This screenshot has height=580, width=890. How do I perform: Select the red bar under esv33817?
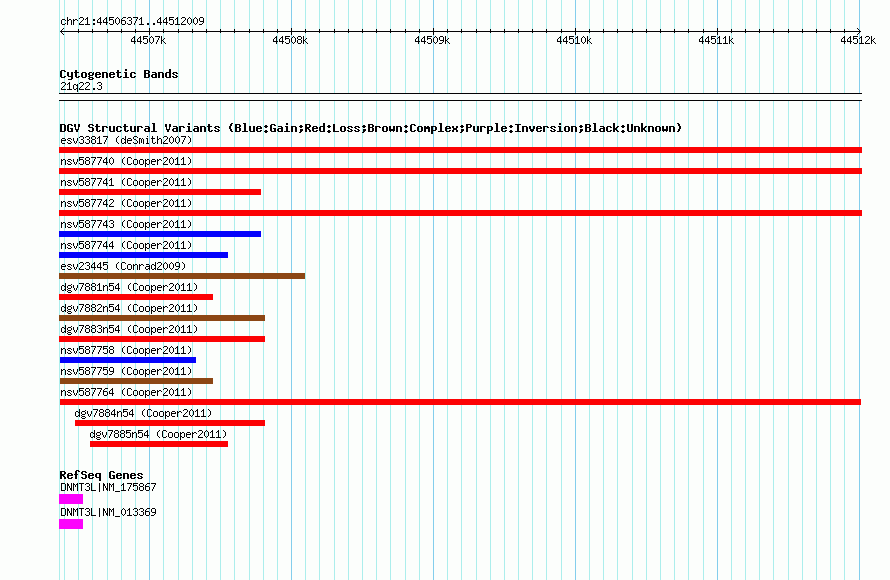[460, 150]
